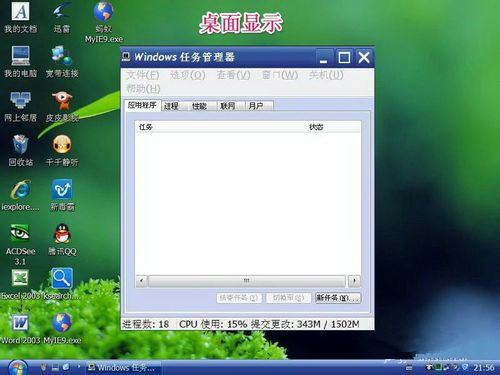
Task: Open the 选项(O) menu
Action: 188,75
